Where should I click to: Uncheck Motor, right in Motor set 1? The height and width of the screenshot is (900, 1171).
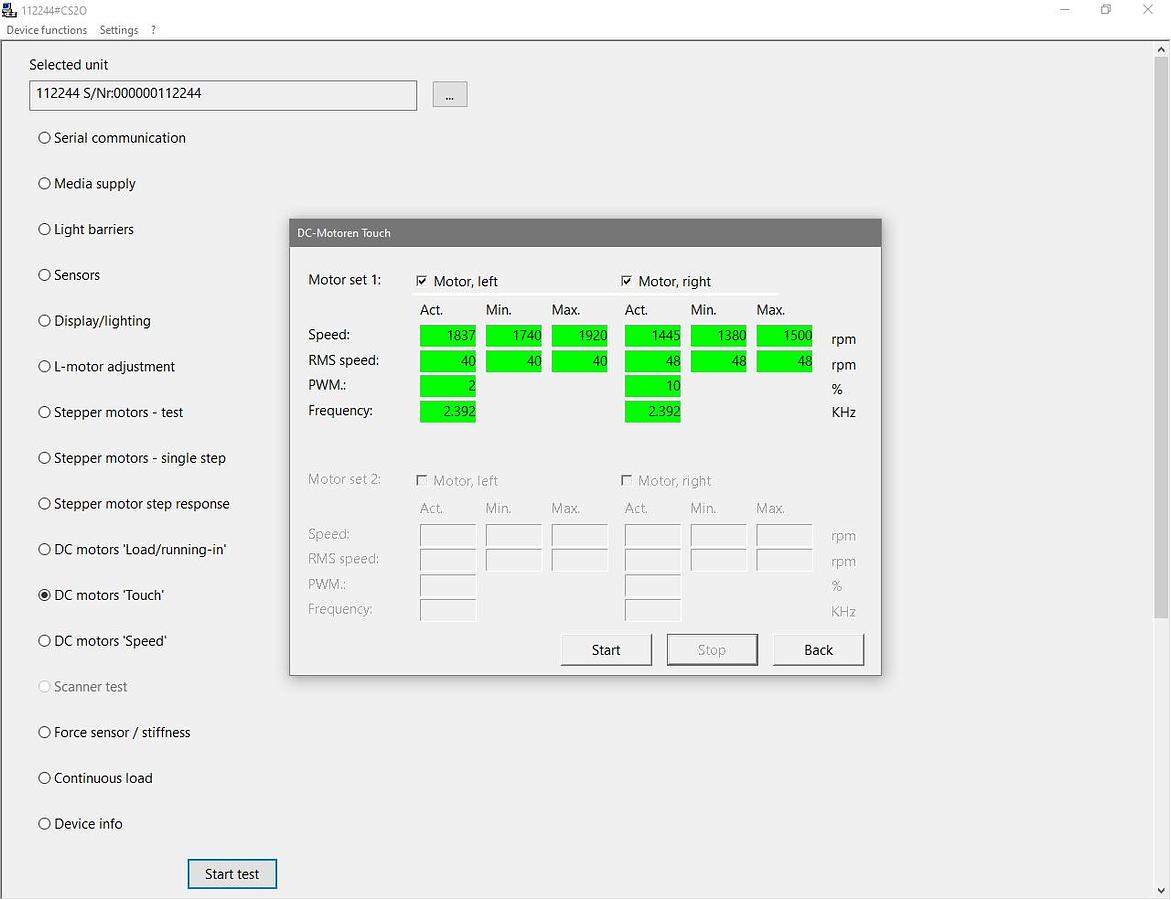point(627,281)
